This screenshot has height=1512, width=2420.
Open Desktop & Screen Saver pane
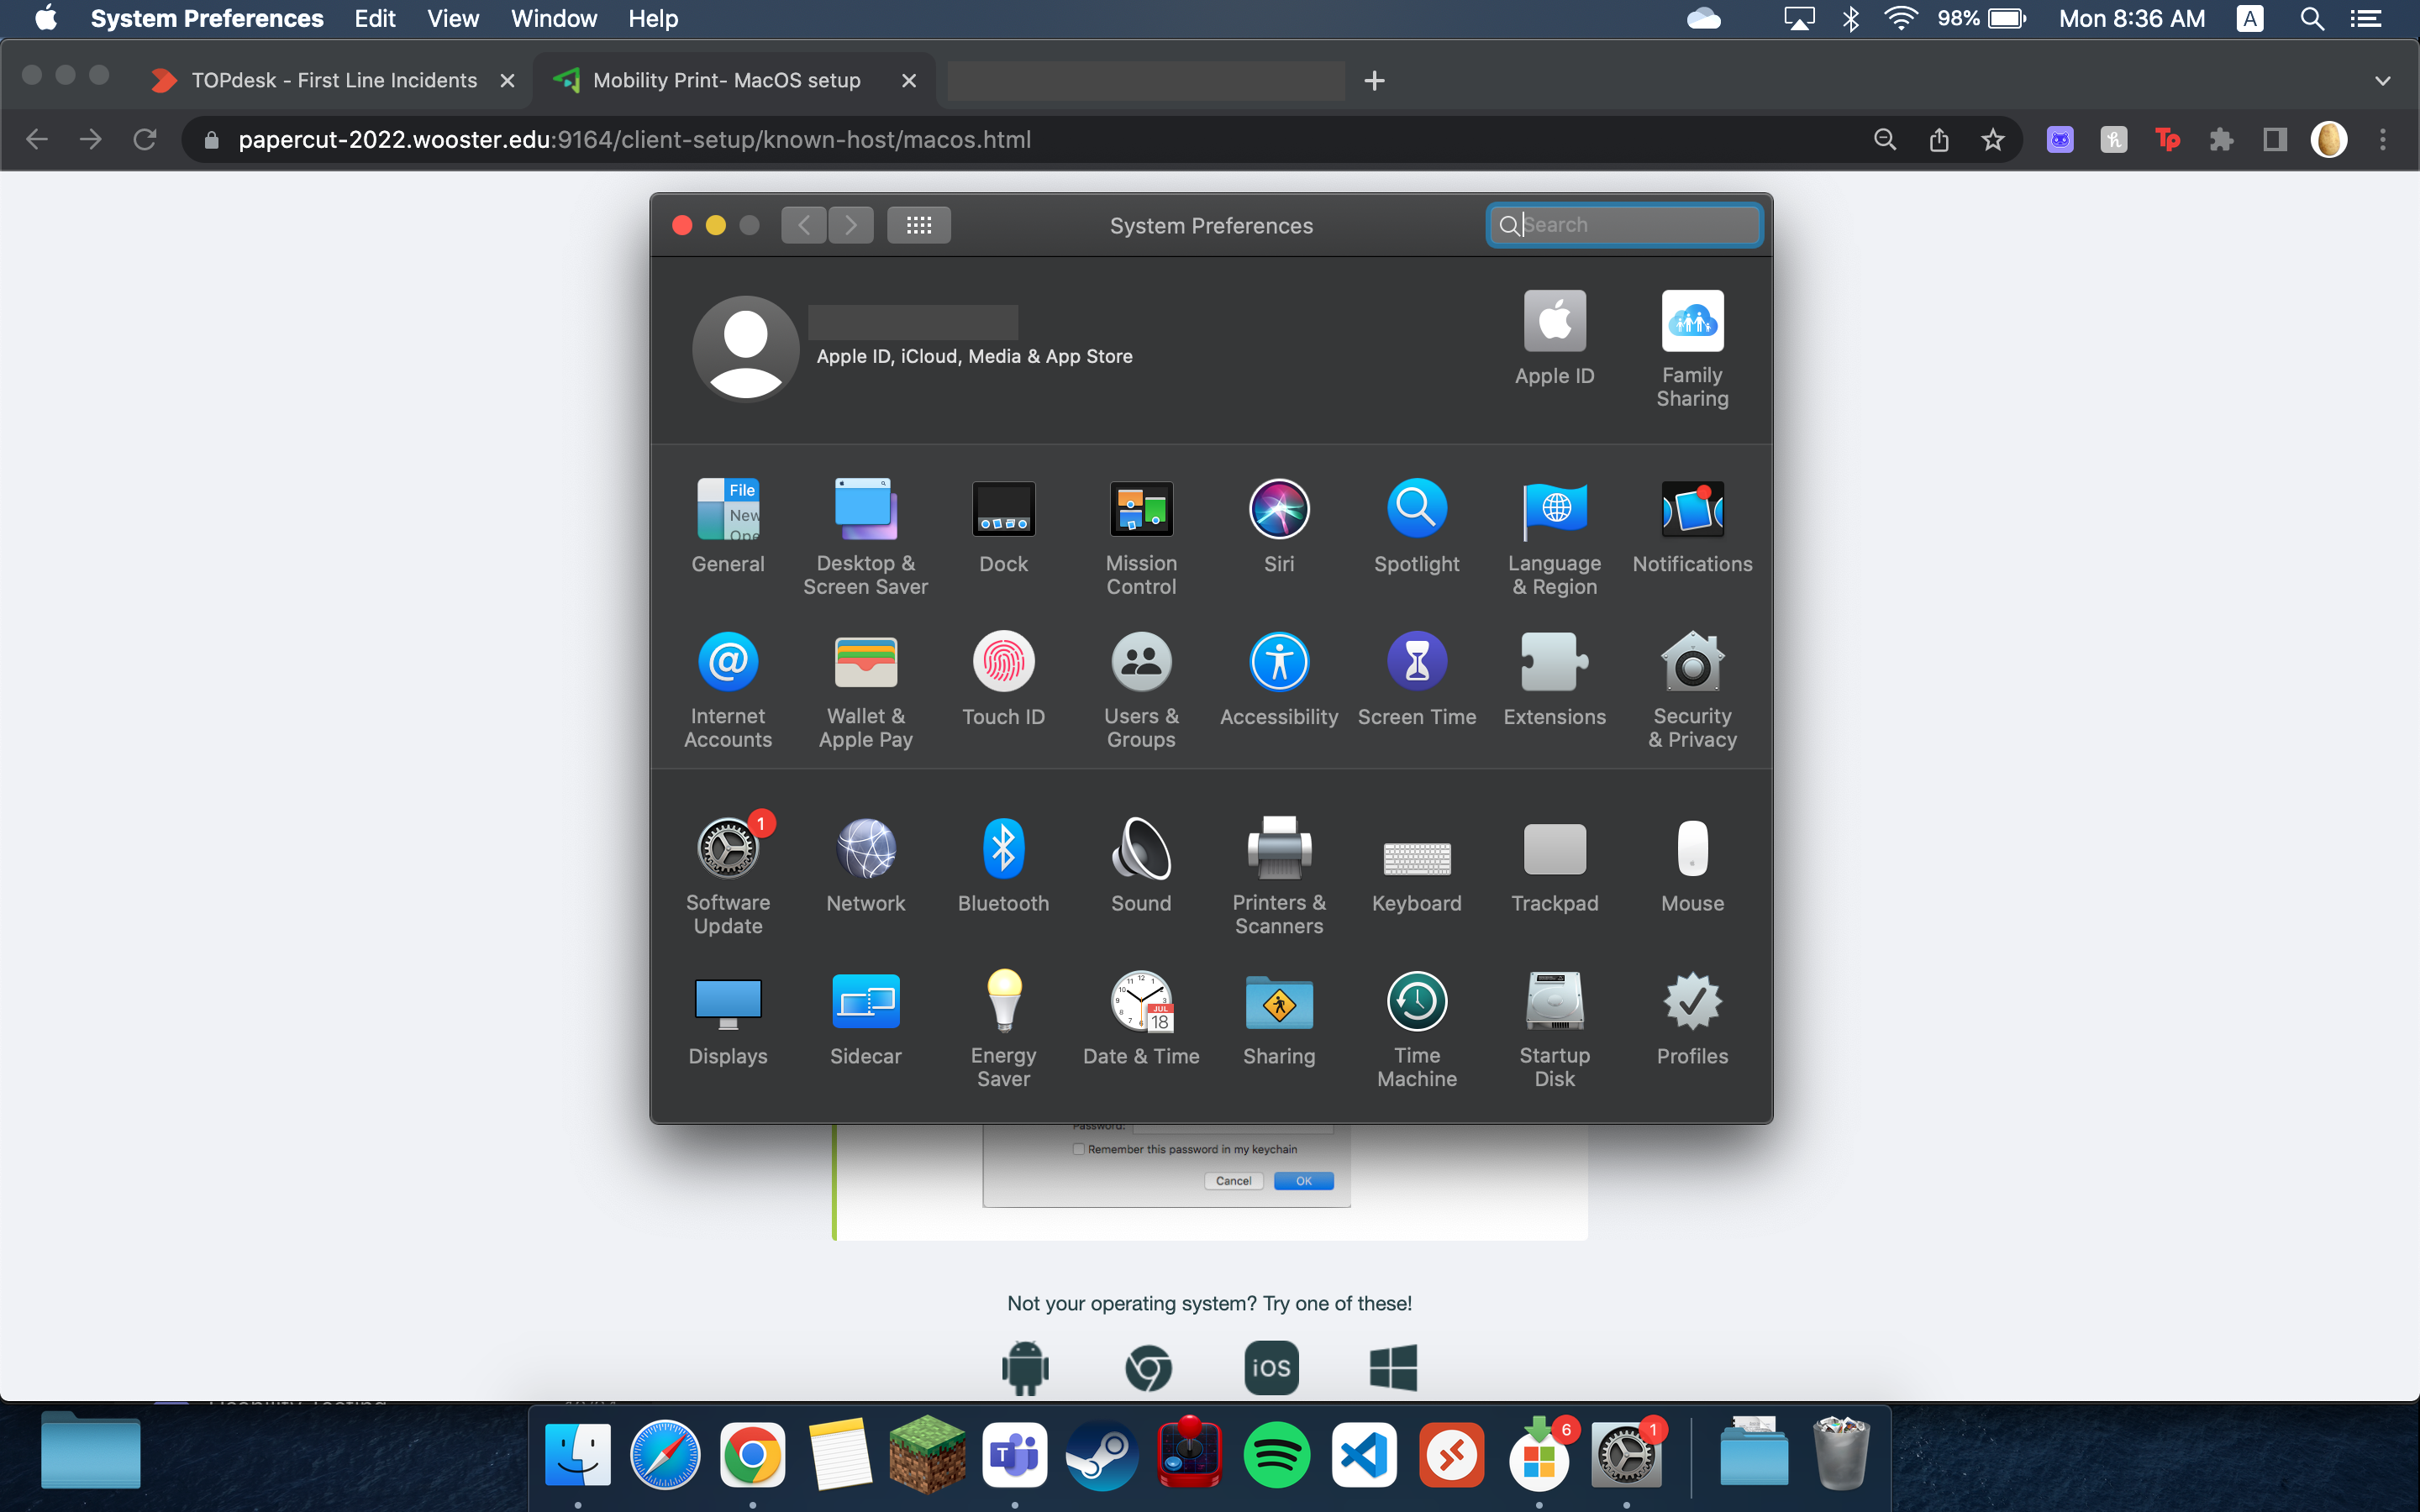point(866,537)
